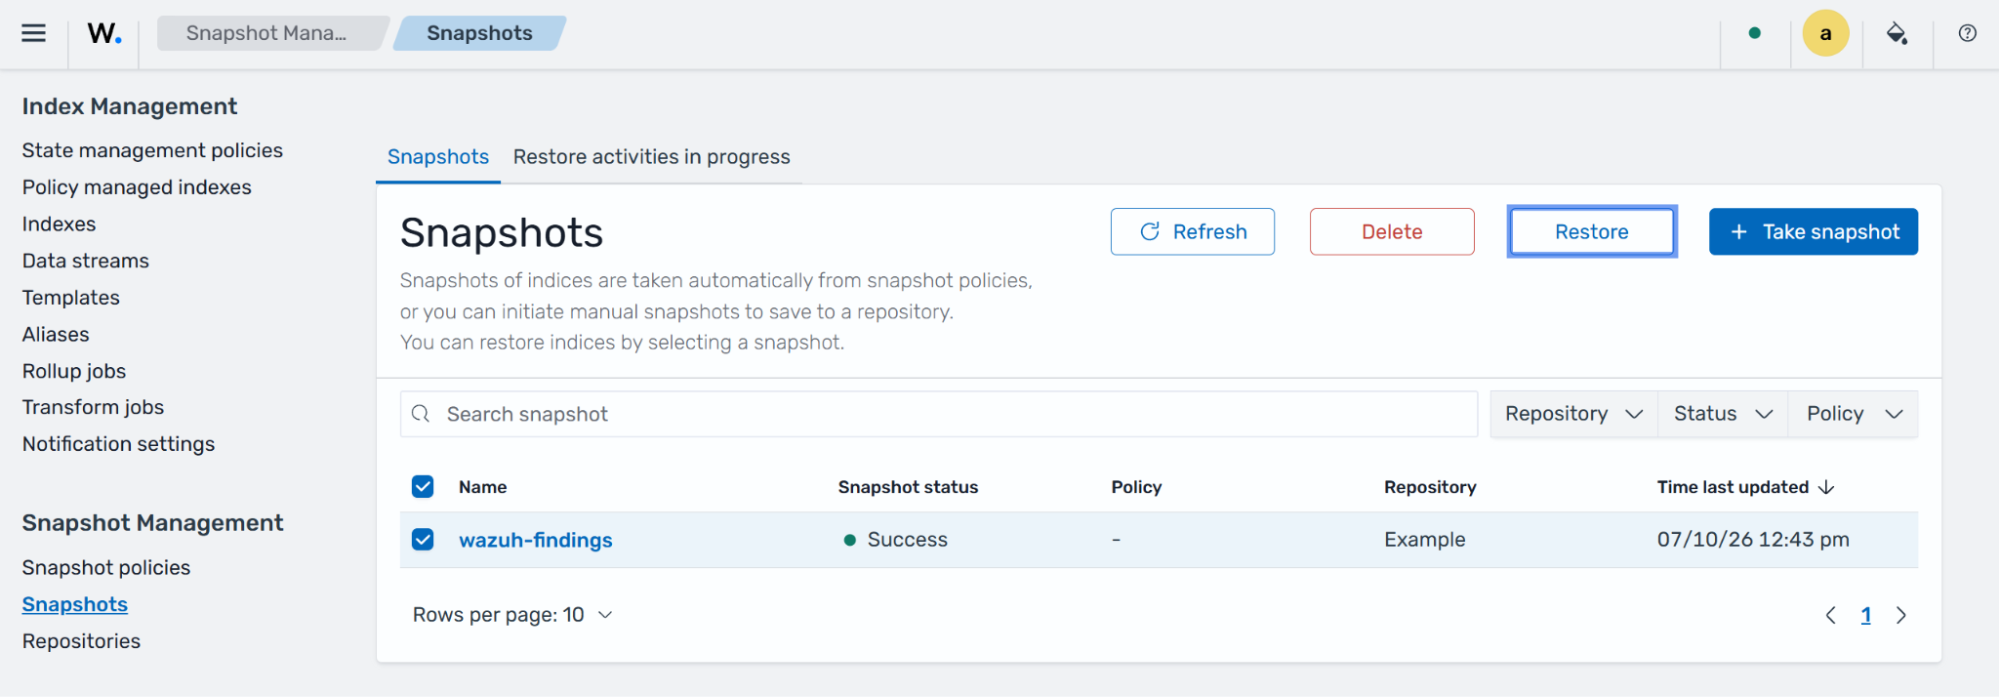1999x697 pixels.
Task: Delete the selected snapshot
Action: tap(1392, 232)
